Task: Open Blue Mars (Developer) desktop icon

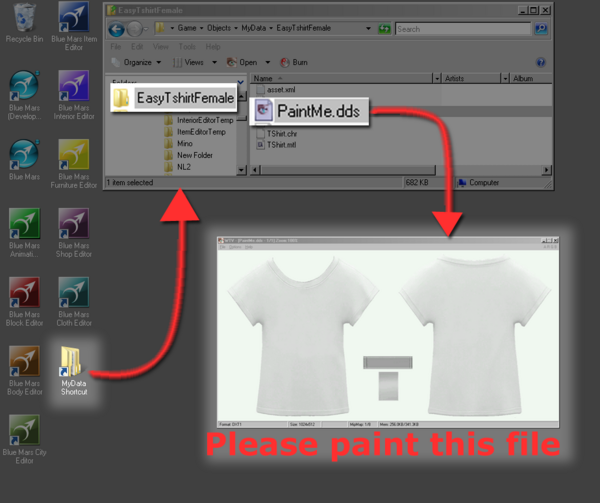Action: coord(24,95)
